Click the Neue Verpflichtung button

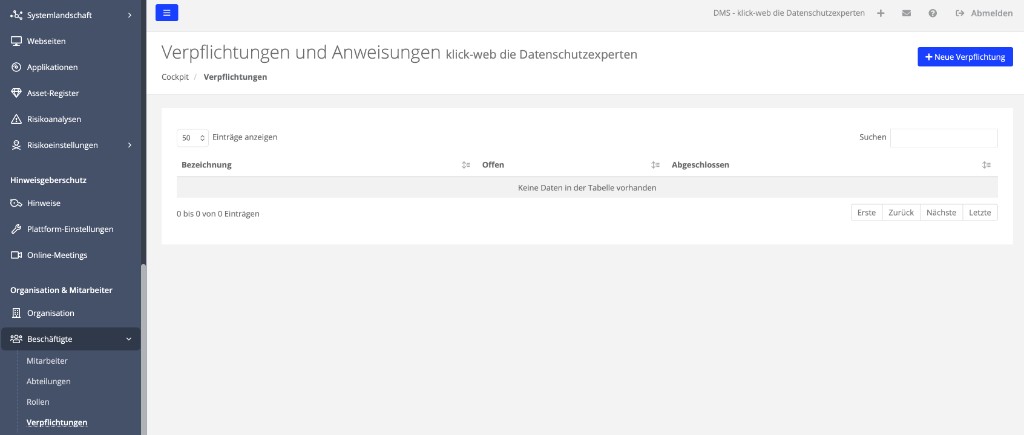click(965, 57)
